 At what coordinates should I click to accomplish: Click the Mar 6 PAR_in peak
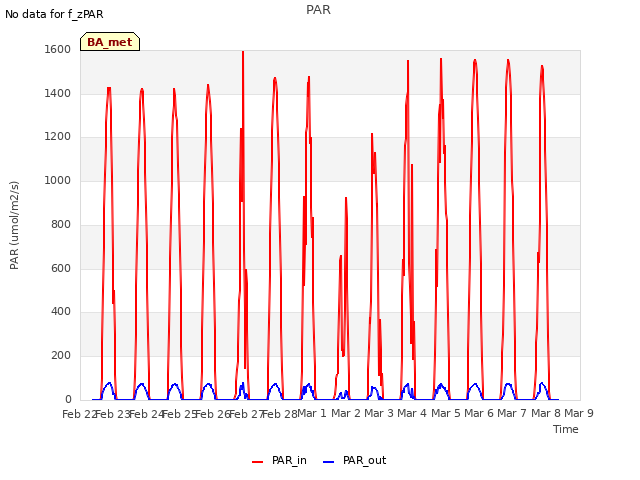(475, 60)
